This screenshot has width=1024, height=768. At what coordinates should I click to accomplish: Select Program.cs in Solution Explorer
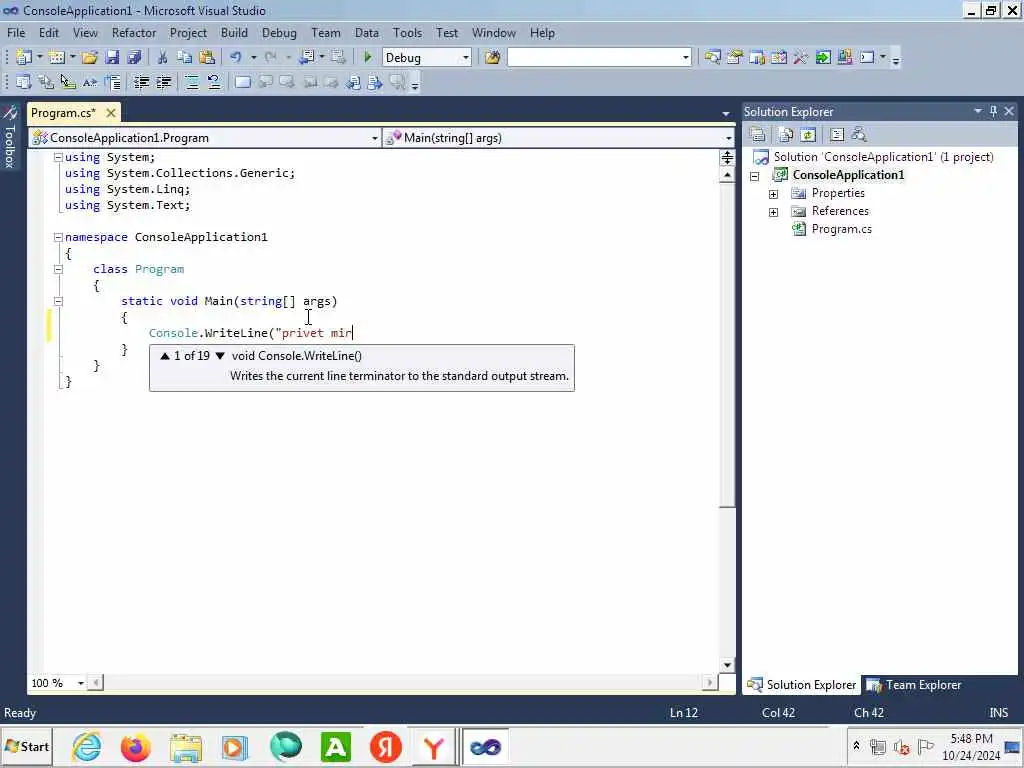(x=841, y=229)
